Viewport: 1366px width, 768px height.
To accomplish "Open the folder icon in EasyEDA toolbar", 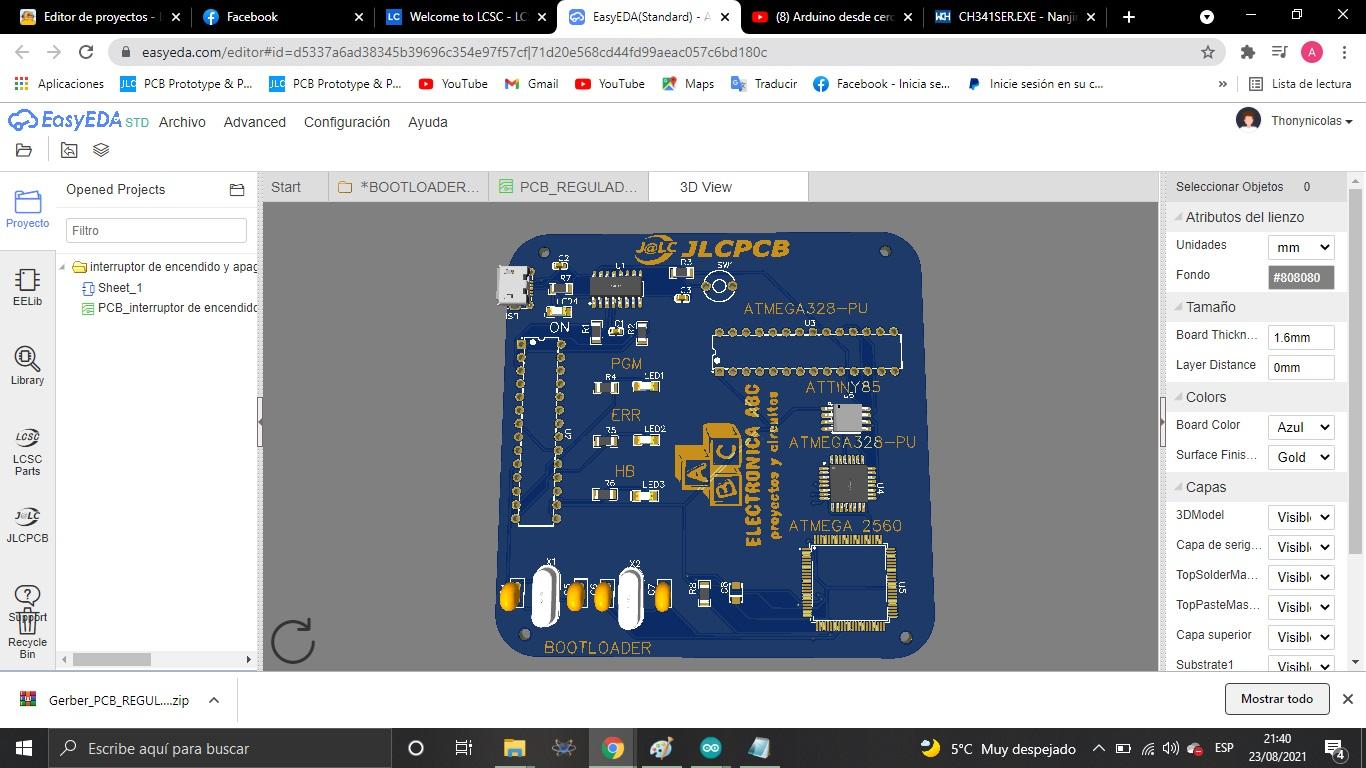I will coord(24,150).
